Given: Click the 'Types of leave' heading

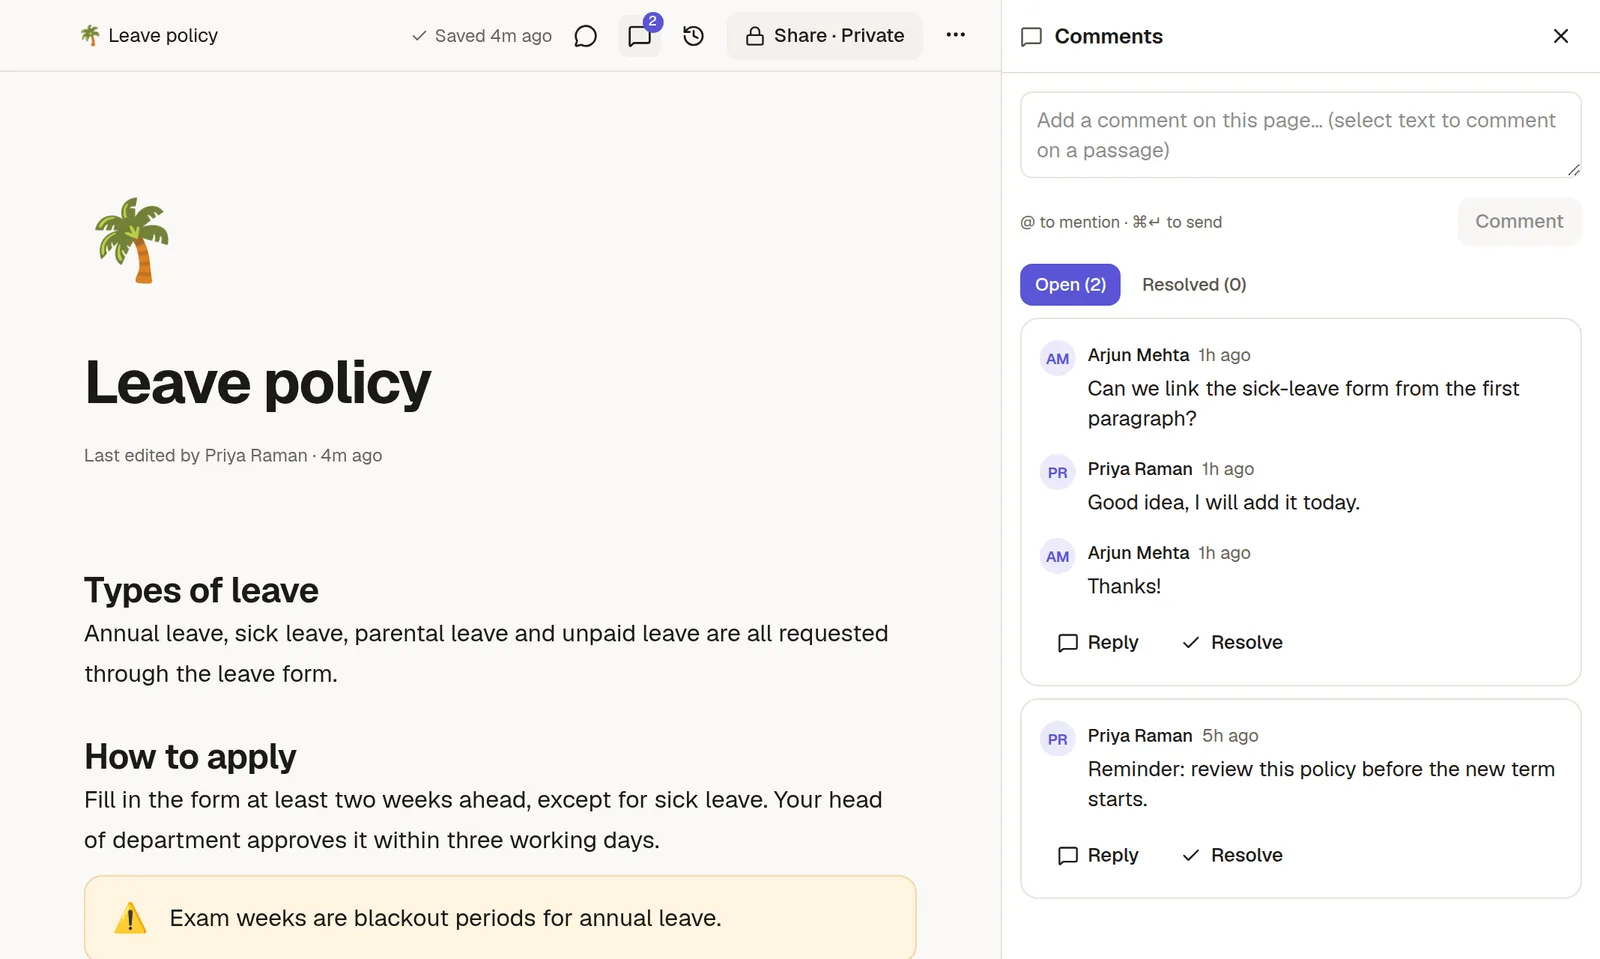Looking at the screenshot, I should point(201,590).
